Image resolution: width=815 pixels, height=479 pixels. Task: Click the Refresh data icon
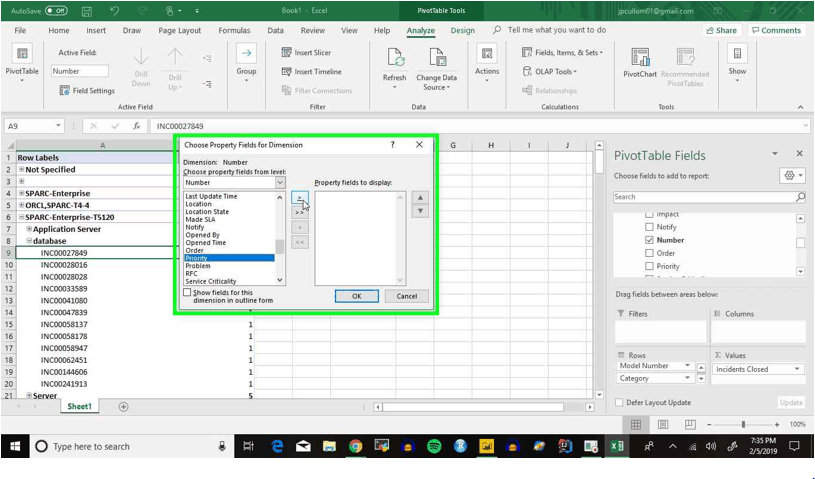[x=395, y=57]
